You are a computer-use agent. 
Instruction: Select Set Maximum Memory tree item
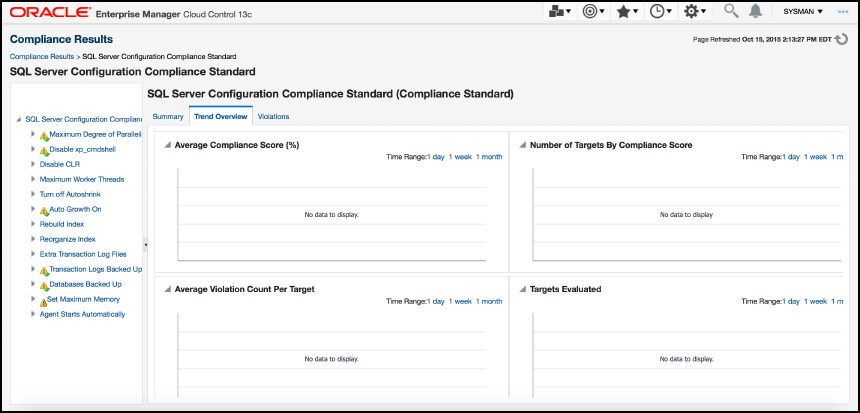click(x=83, y=299)
